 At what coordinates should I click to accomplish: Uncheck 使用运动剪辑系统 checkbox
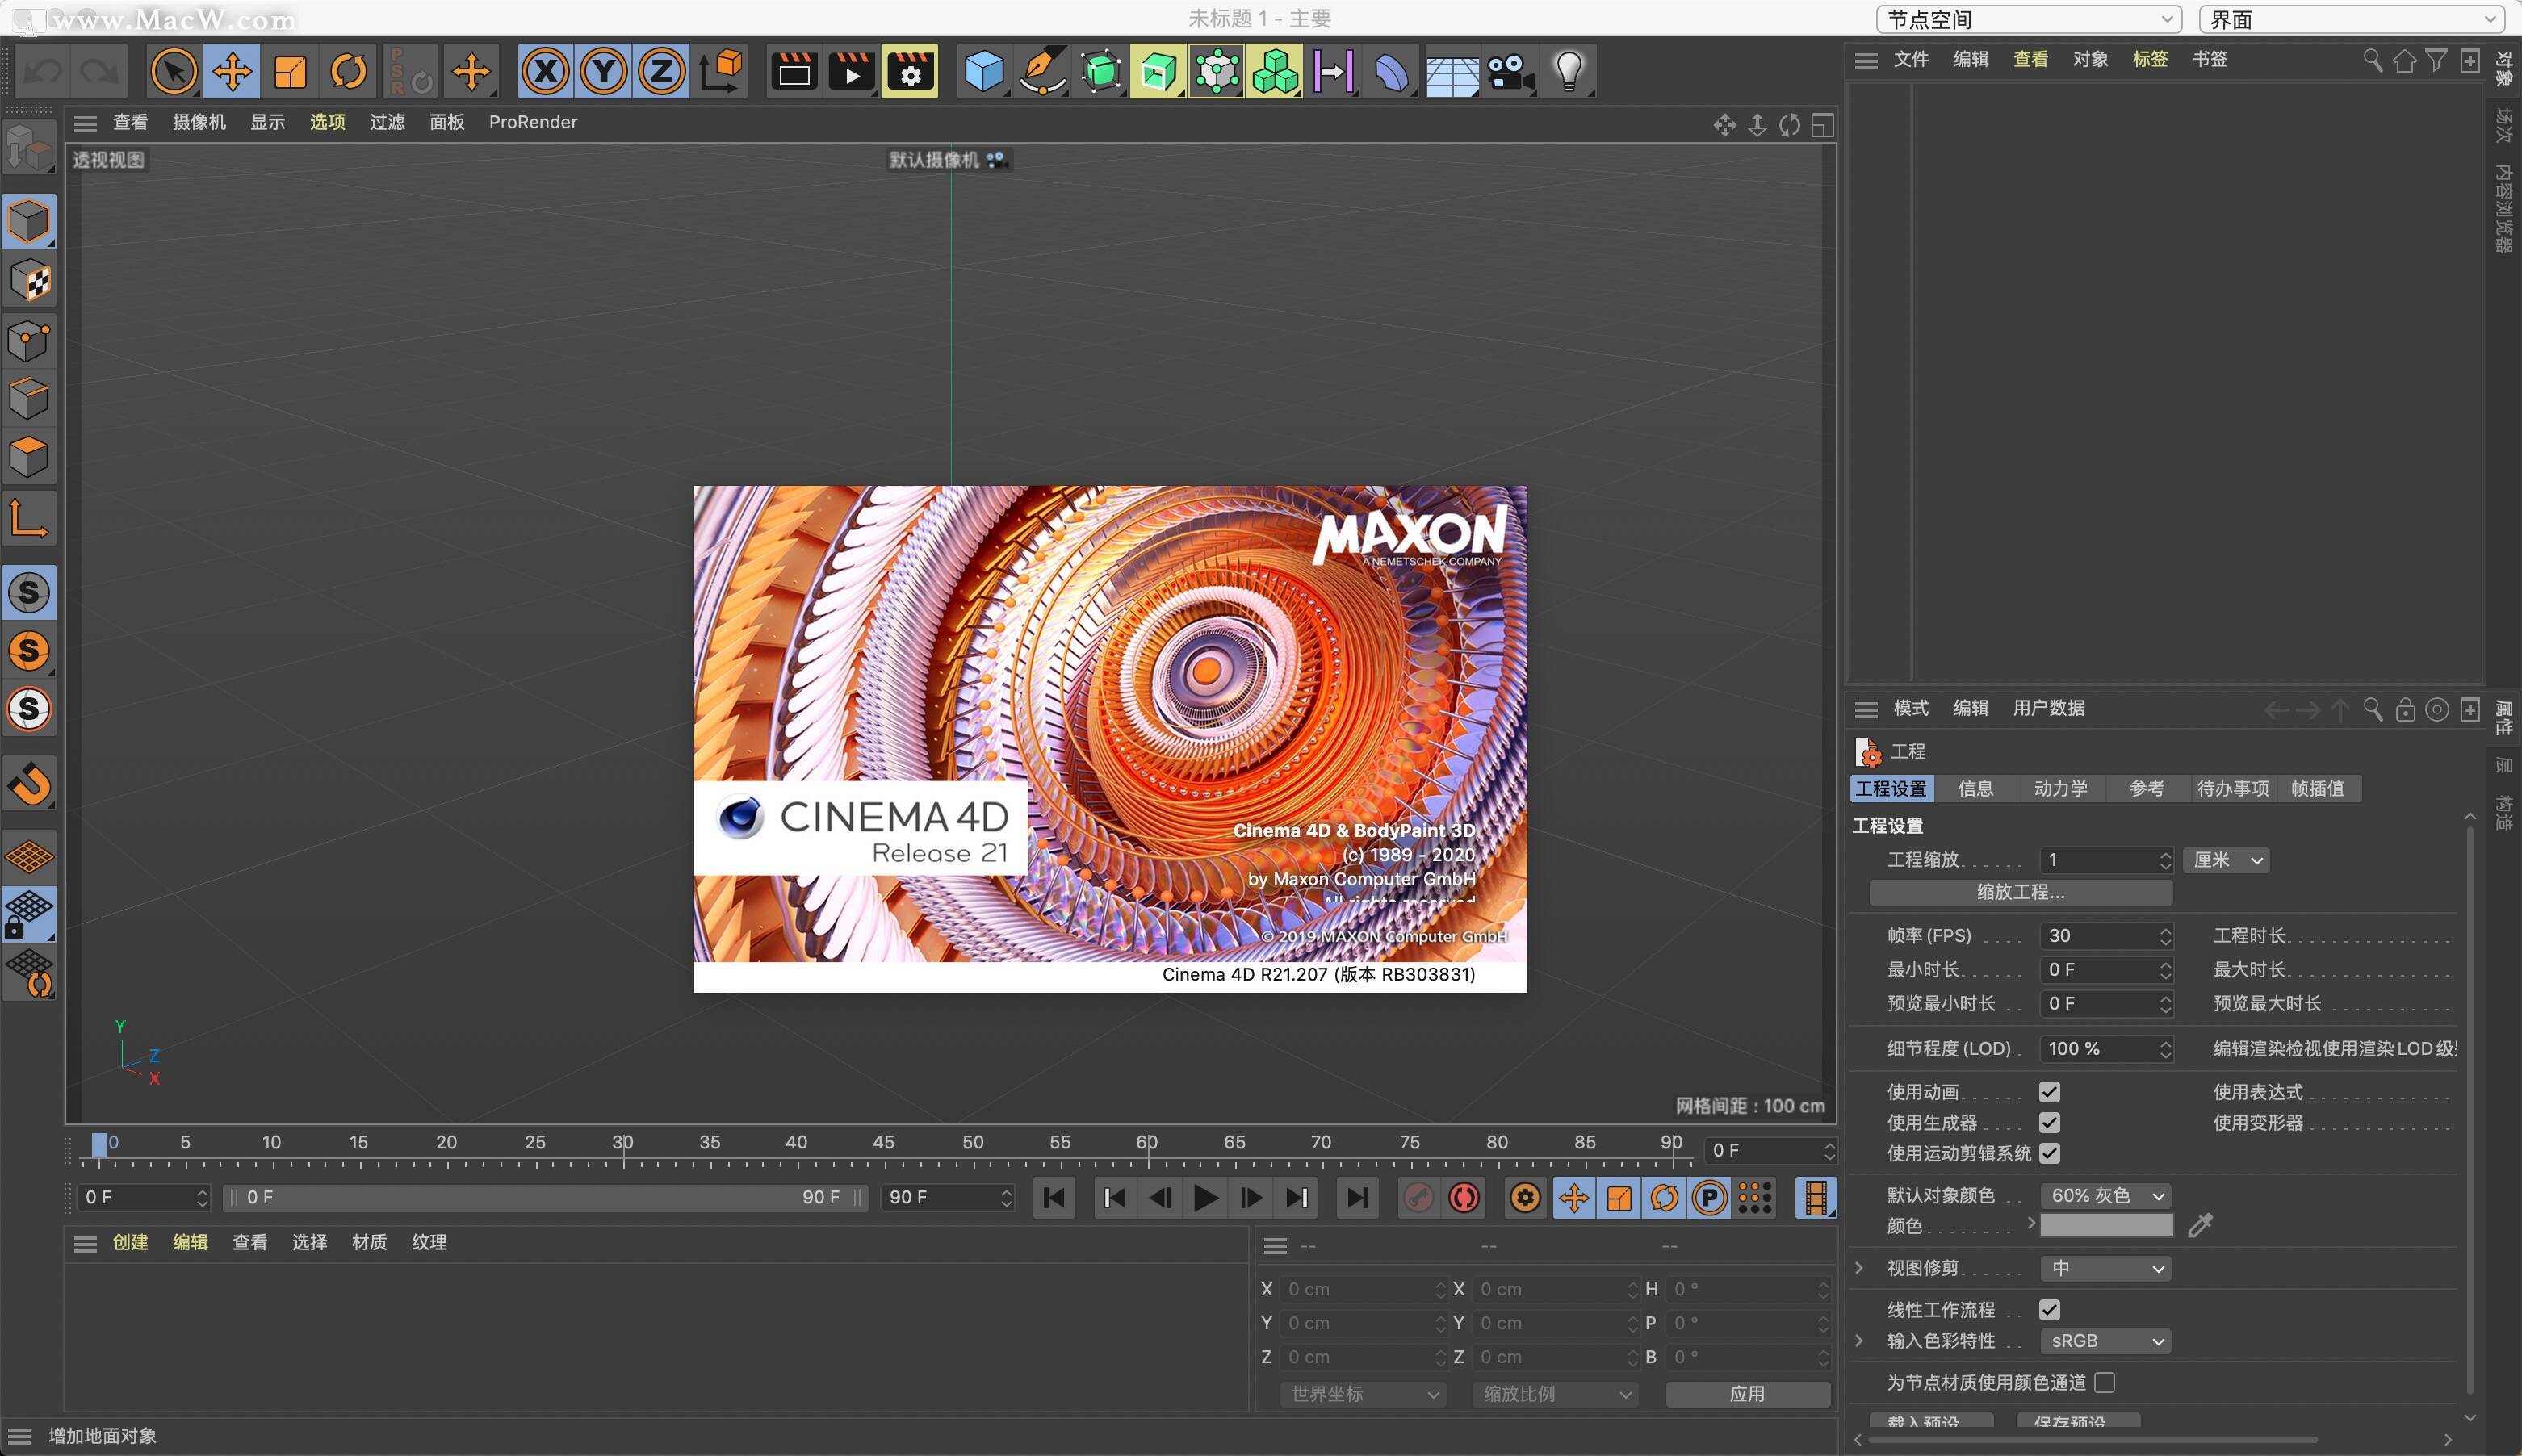pos(2049,1153)
